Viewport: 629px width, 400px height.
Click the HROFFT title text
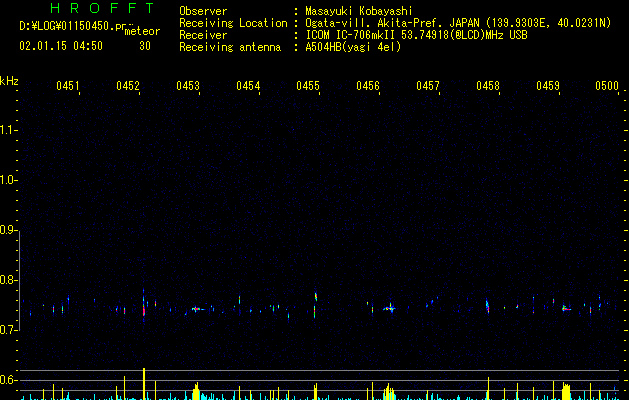click(x=102, y=8)
